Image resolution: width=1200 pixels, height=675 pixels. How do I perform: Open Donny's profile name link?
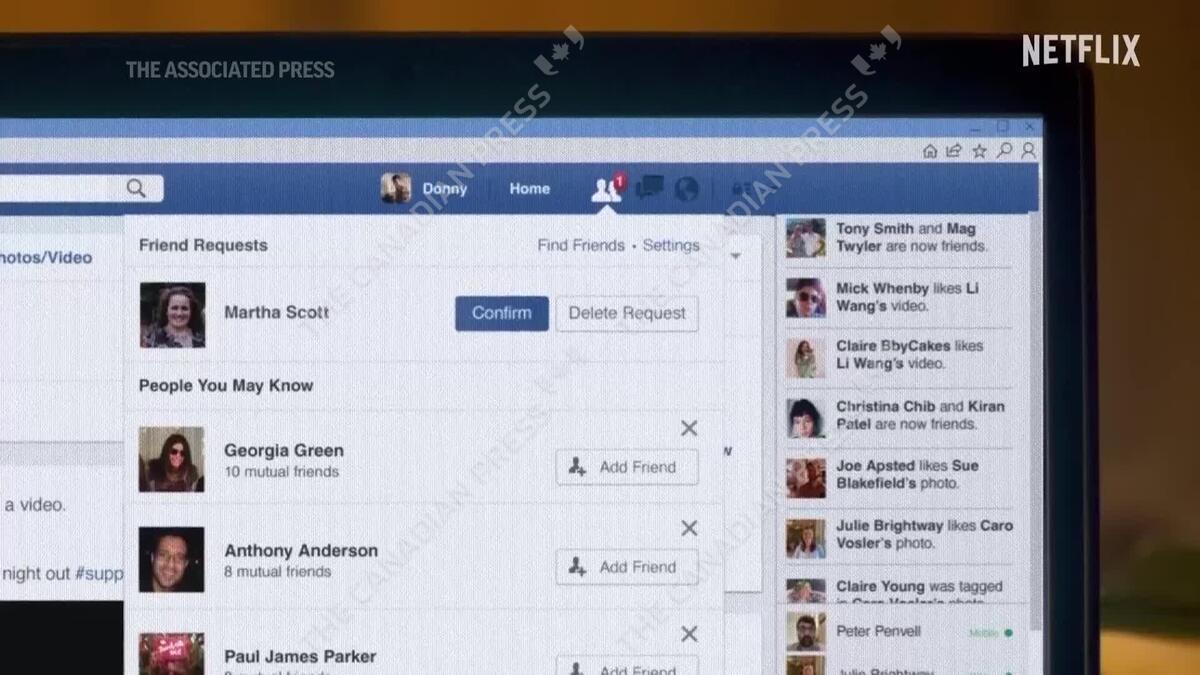pyautogui.click(x=444, y=188)
